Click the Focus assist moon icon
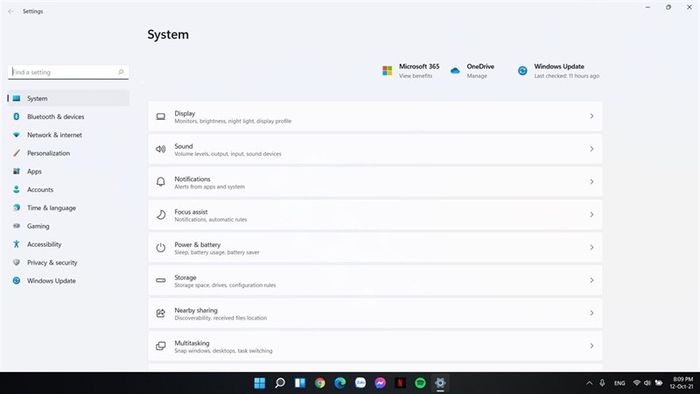Screen dimensions: 700x394 161,215
